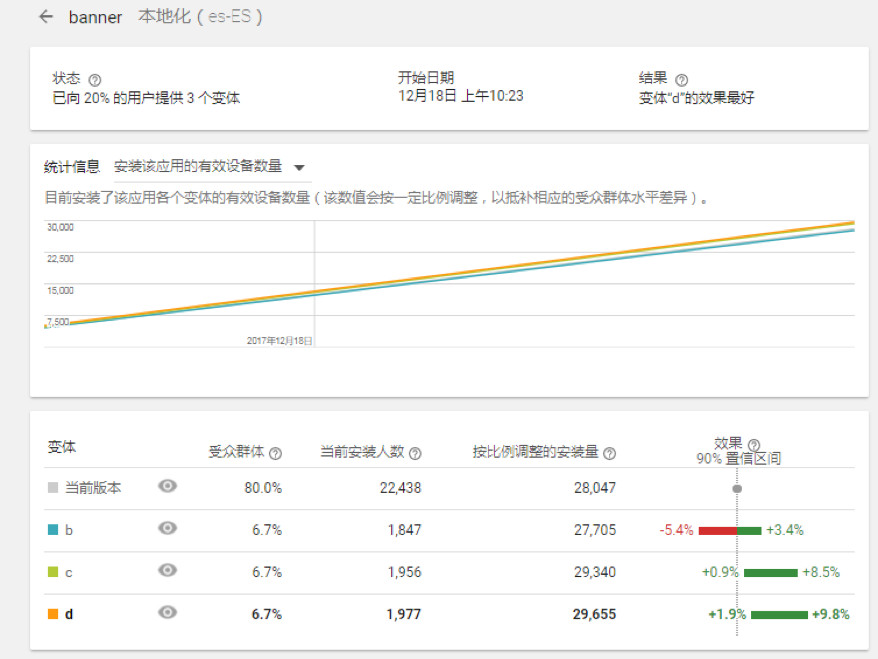Go back using the arrow beside banner
The width and height of the screenshot is (878, 659).
coord(46,17)
